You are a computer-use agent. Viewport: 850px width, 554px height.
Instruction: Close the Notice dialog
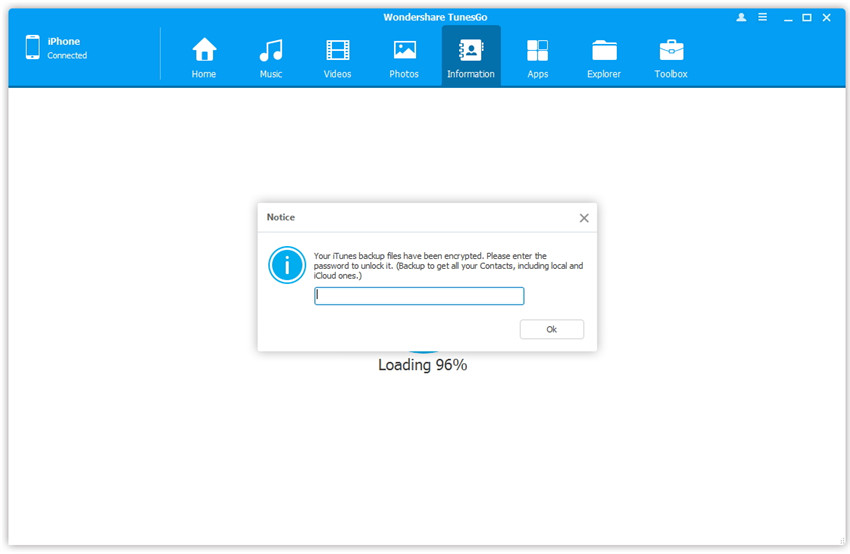tap(584, 218)
